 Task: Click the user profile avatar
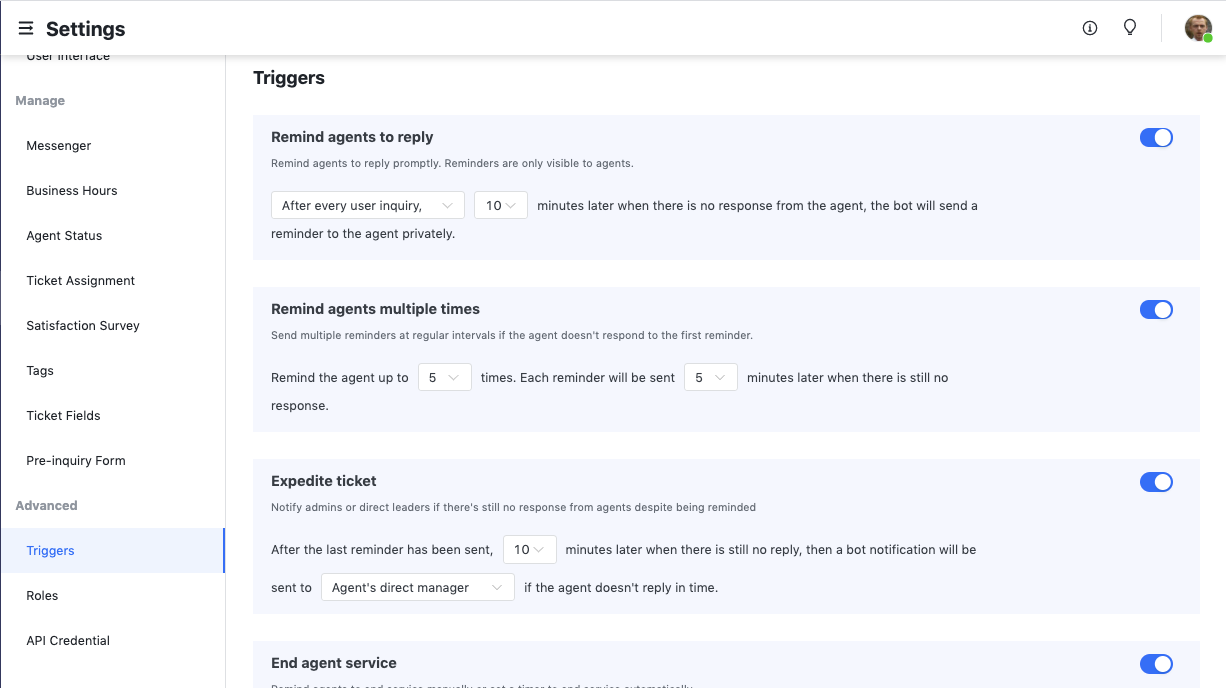click(1197, 27)
